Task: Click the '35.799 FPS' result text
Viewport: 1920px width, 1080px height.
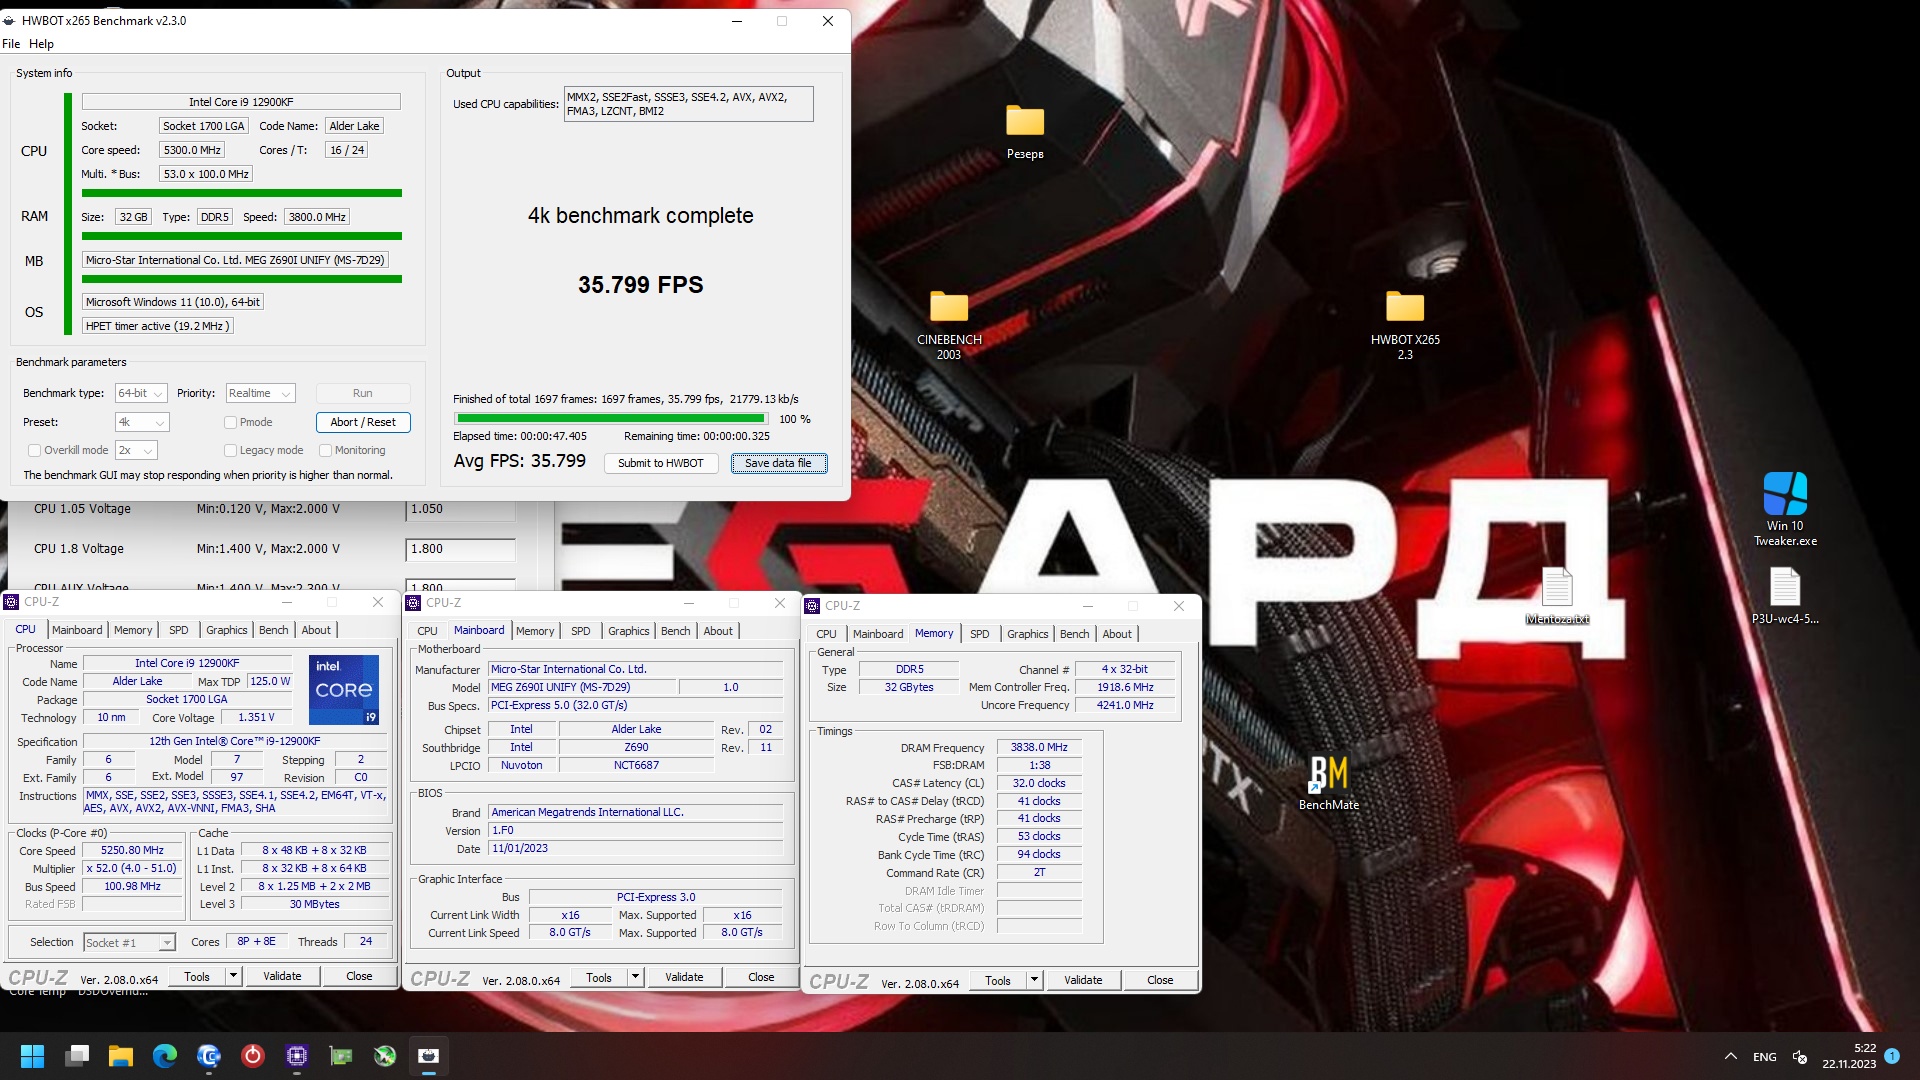Action: pos(640,285)
